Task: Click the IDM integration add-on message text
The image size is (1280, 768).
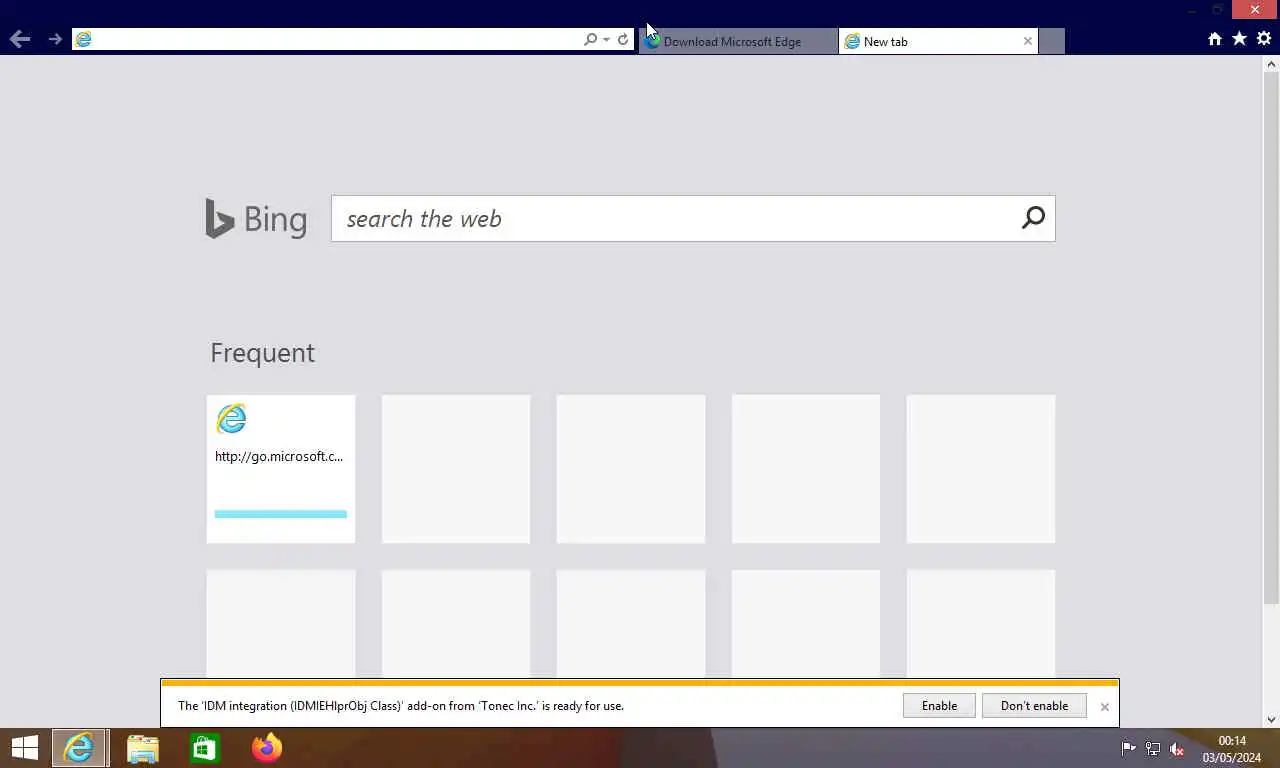Action: click(401, 706)
